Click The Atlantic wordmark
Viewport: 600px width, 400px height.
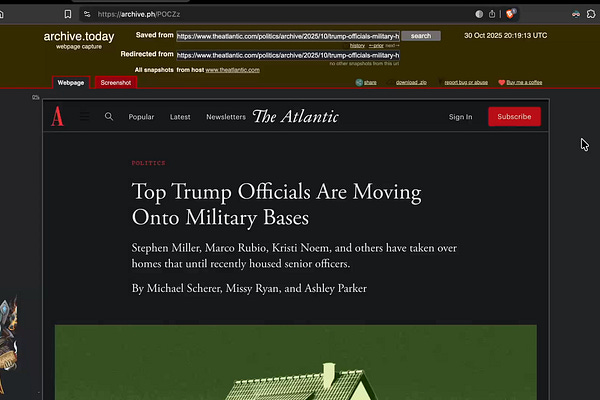click(295, 116)
